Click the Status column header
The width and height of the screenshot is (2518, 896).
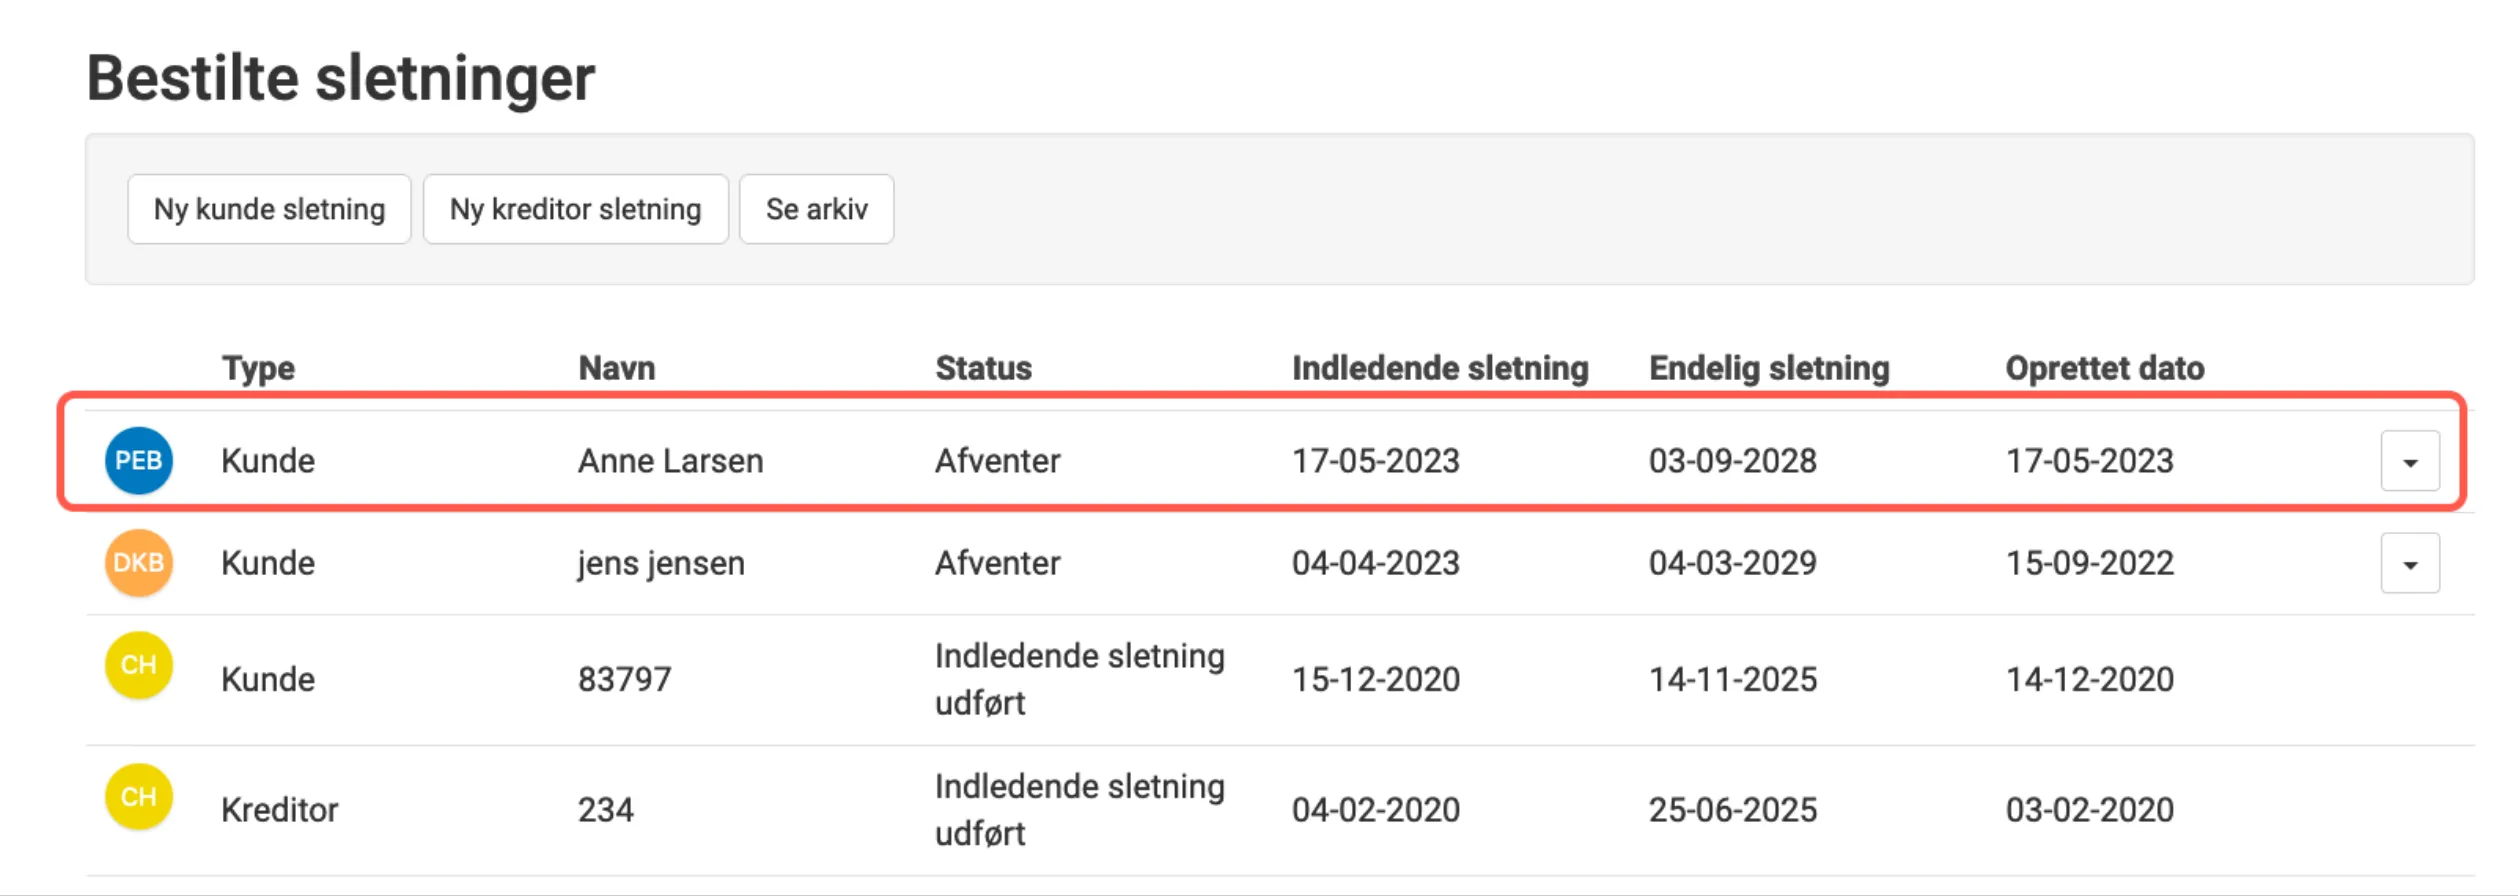coord(981,368)
